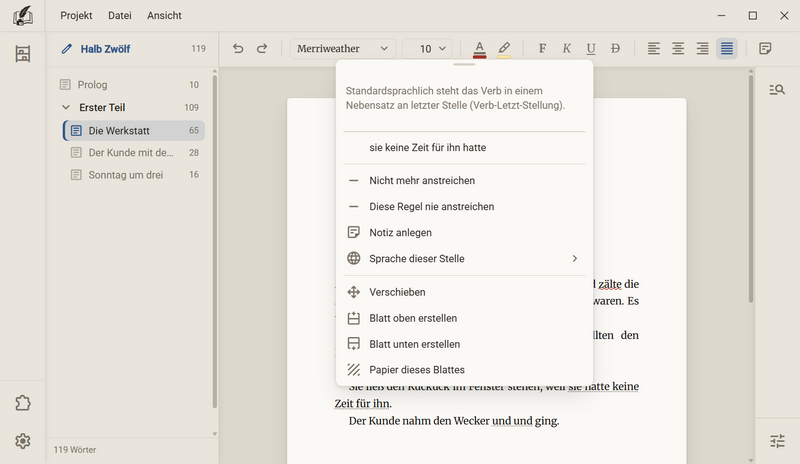Viewport: 800px width, 464px height.
Task: Click the Sonntag um drei sheet icon
Action: (76, 175)
